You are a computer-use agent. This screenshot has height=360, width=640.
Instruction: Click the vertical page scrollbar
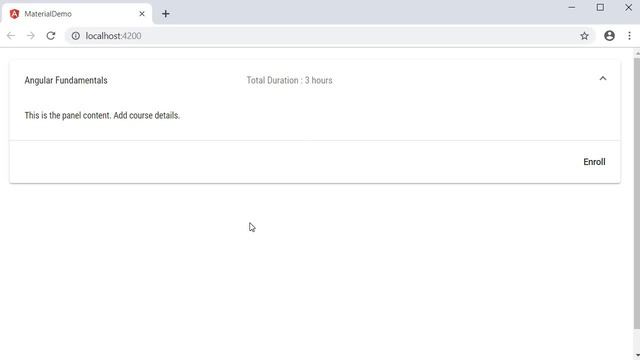(636, 193)
